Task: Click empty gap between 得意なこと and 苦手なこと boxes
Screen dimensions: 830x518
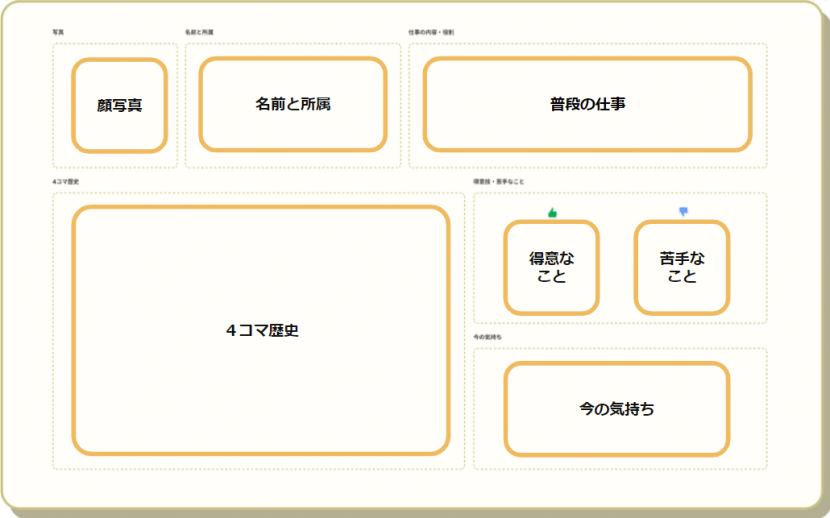Action: (x=617, y=267)
